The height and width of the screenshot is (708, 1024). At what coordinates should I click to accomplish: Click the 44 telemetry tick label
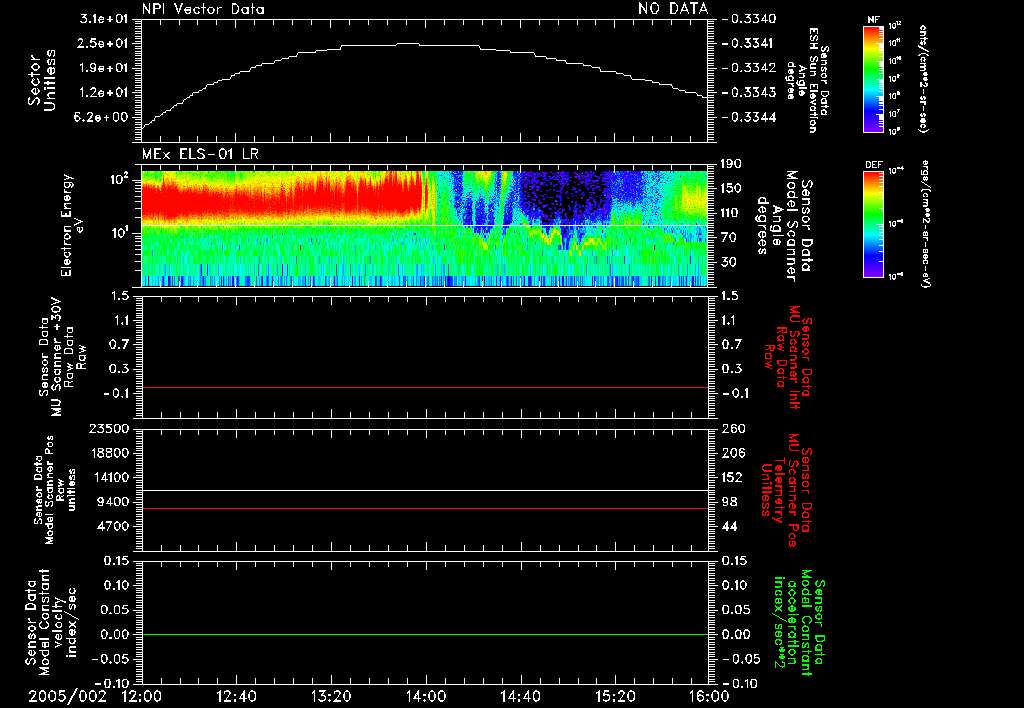730,526
